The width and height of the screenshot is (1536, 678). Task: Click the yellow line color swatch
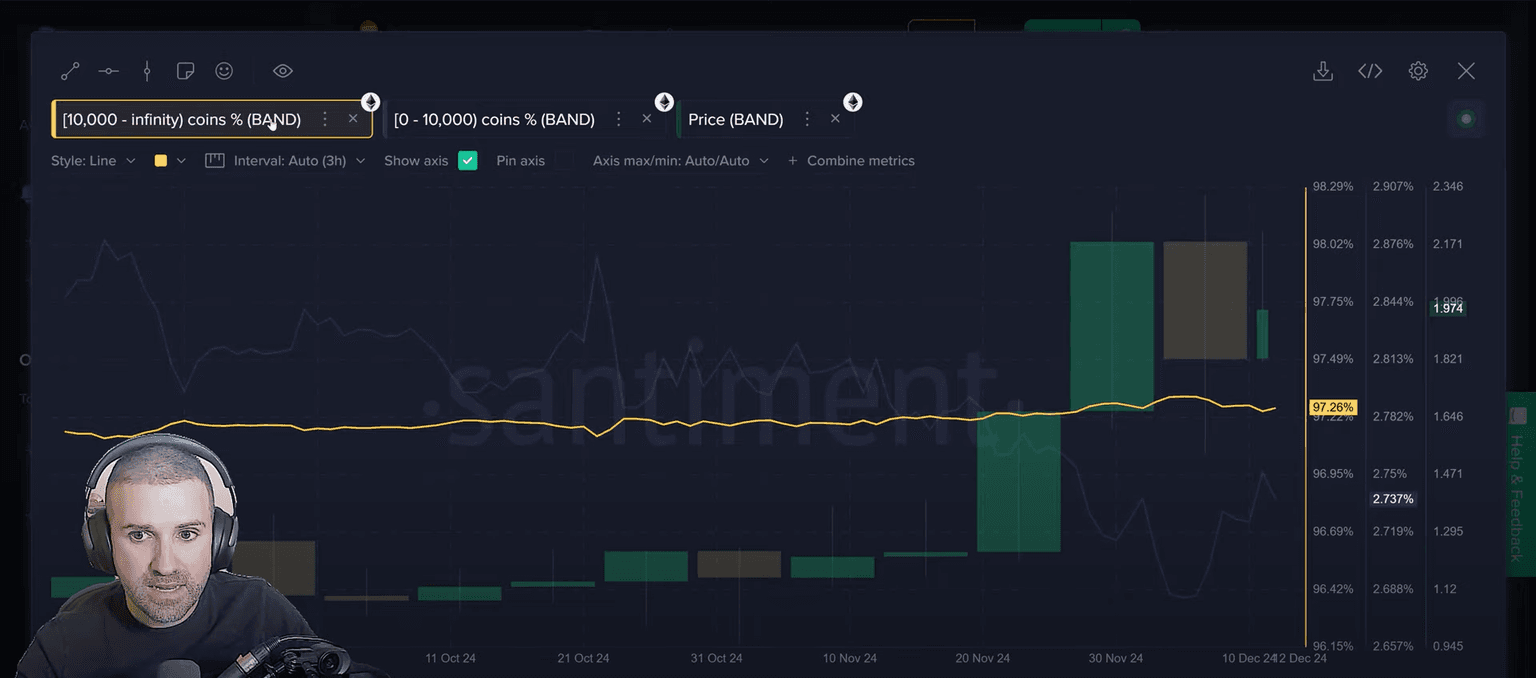pyautogui.click(x=161, y=160)
